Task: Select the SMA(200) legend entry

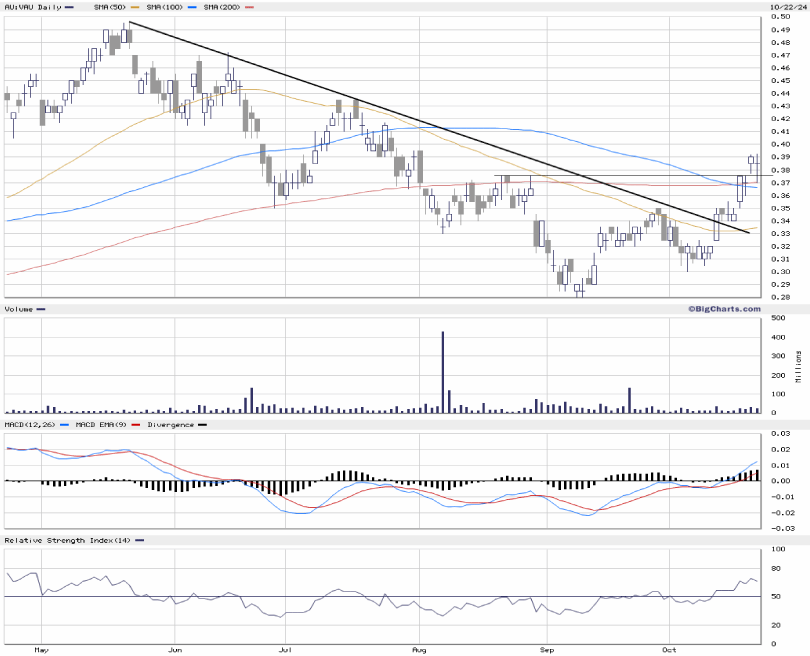Action: tap(226, 7)
